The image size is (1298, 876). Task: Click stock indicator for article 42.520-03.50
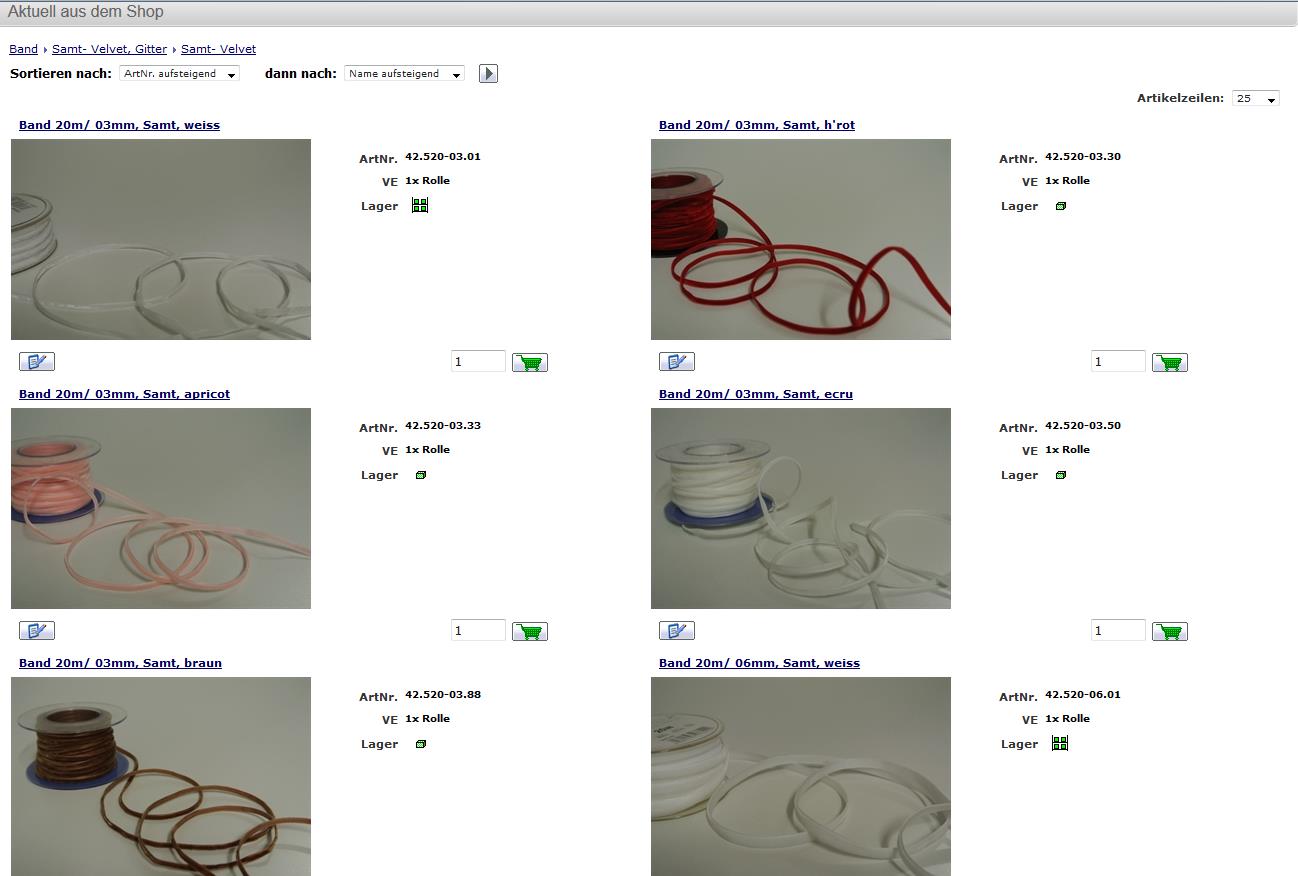pos(1061,475)
